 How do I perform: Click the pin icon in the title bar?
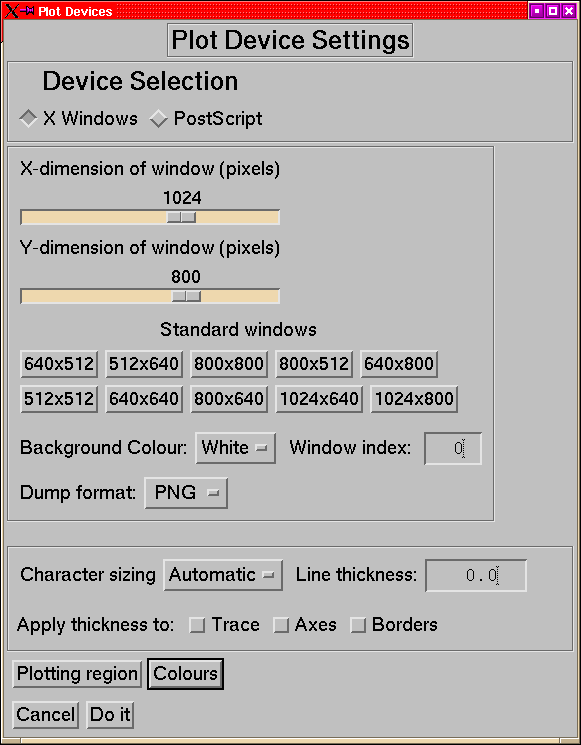pyautogui.click(x=28, y=10)
